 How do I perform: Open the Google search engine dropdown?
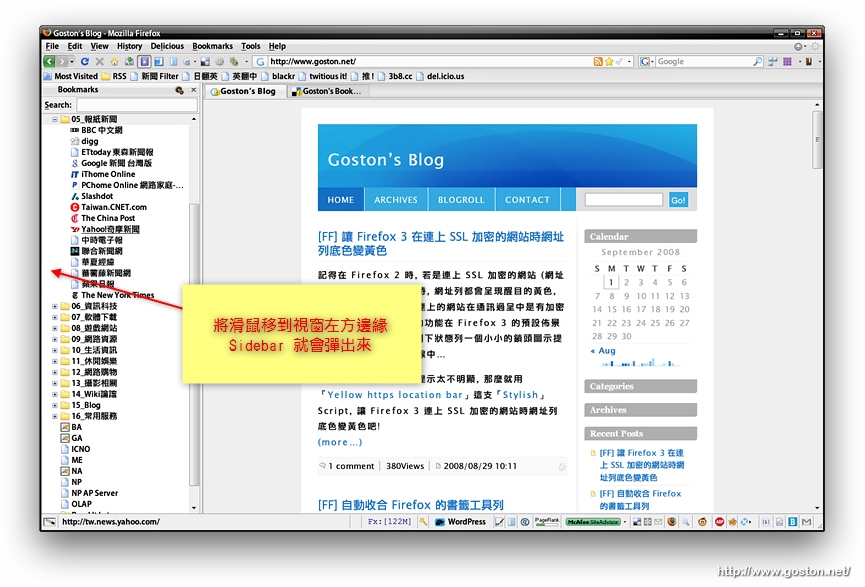coord(646,61)
